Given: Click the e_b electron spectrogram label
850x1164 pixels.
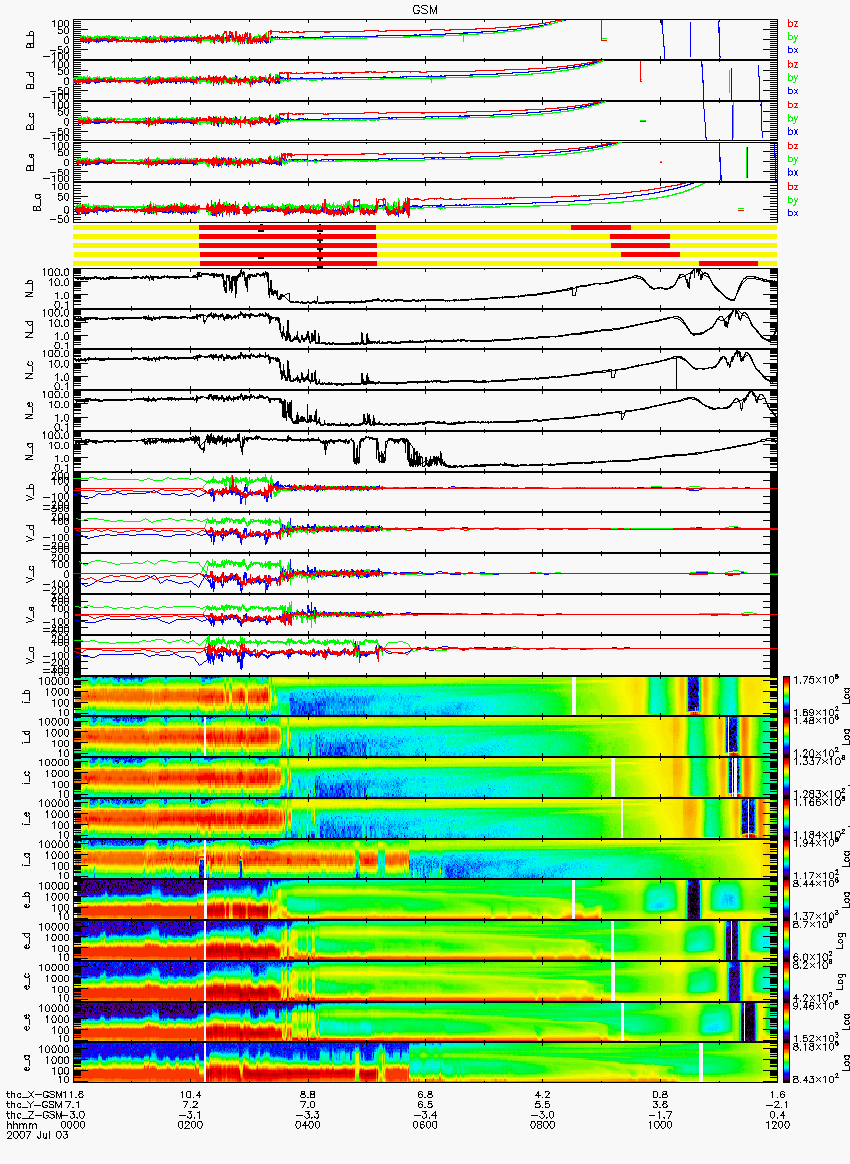Looking at the screenshot, I should click(x=27, y=900).
